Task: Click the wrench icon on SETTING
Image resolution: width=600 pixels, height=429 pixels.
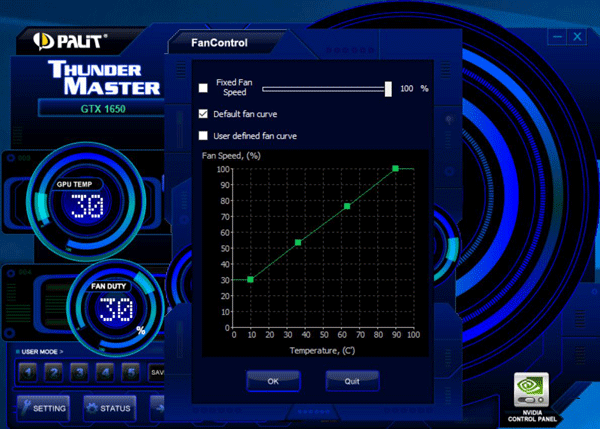Action: tap(25, 407)
